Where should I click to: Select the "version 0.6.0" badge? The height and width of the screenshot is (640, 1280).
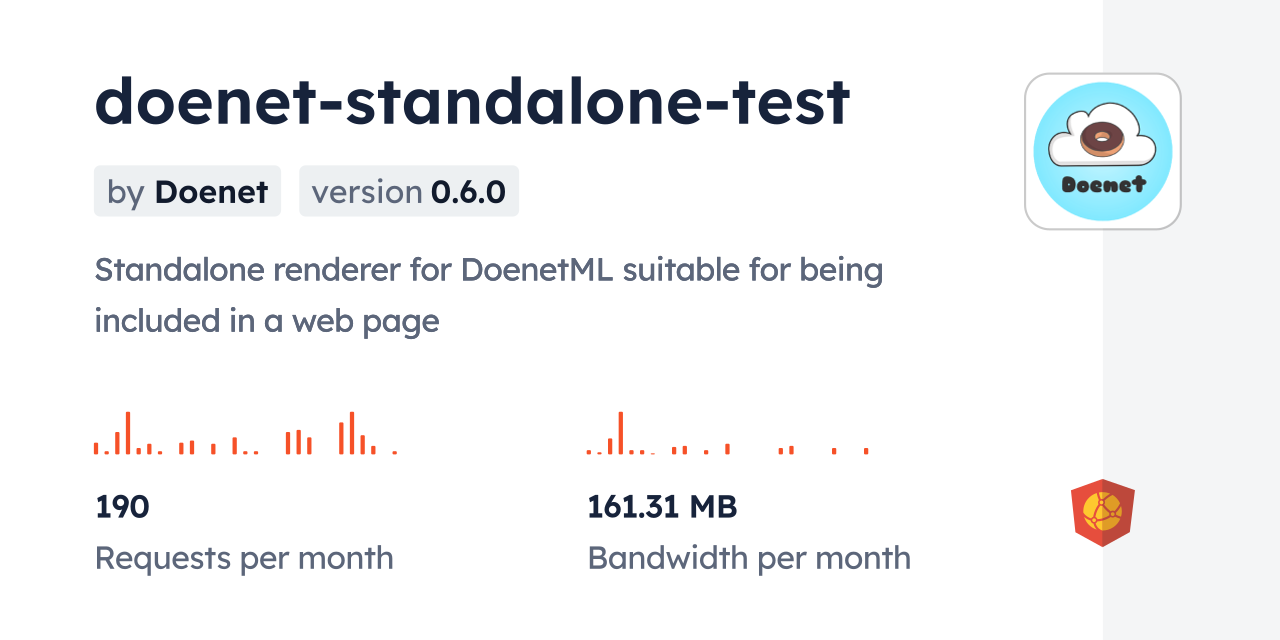click(408, 191)
